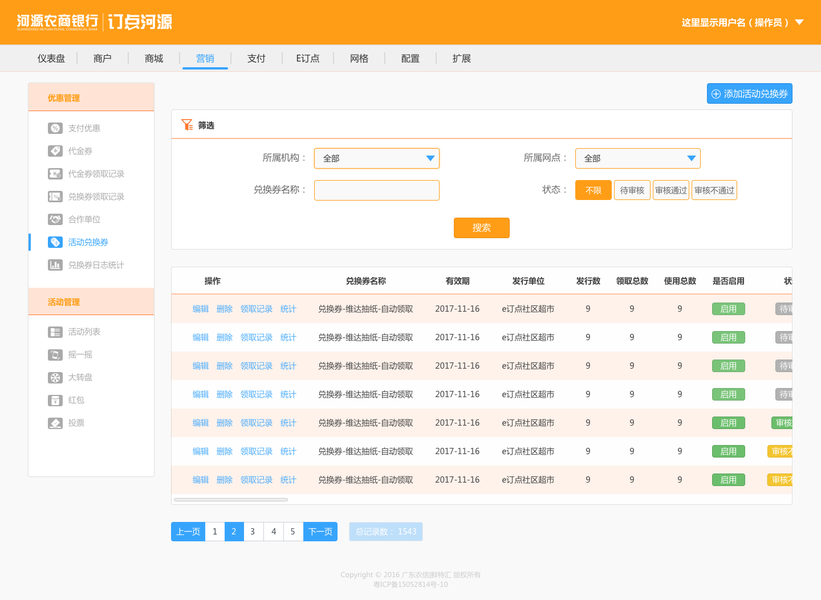Select 兑换券领取记录 sidebar icon

click(x=55, y=196)
